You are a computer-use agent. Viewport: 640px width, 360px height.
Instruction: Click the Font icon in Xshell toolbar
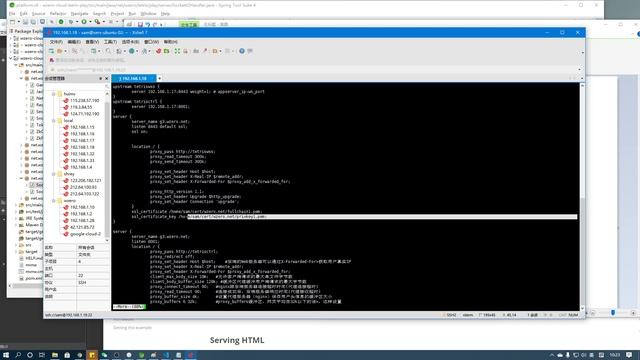144,51
